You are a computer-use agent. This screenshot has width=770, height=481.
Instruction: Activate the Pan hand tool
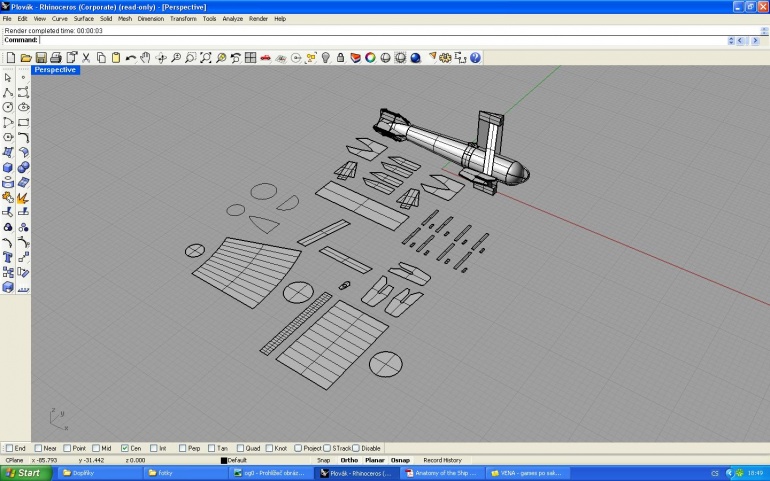[145, 58]
